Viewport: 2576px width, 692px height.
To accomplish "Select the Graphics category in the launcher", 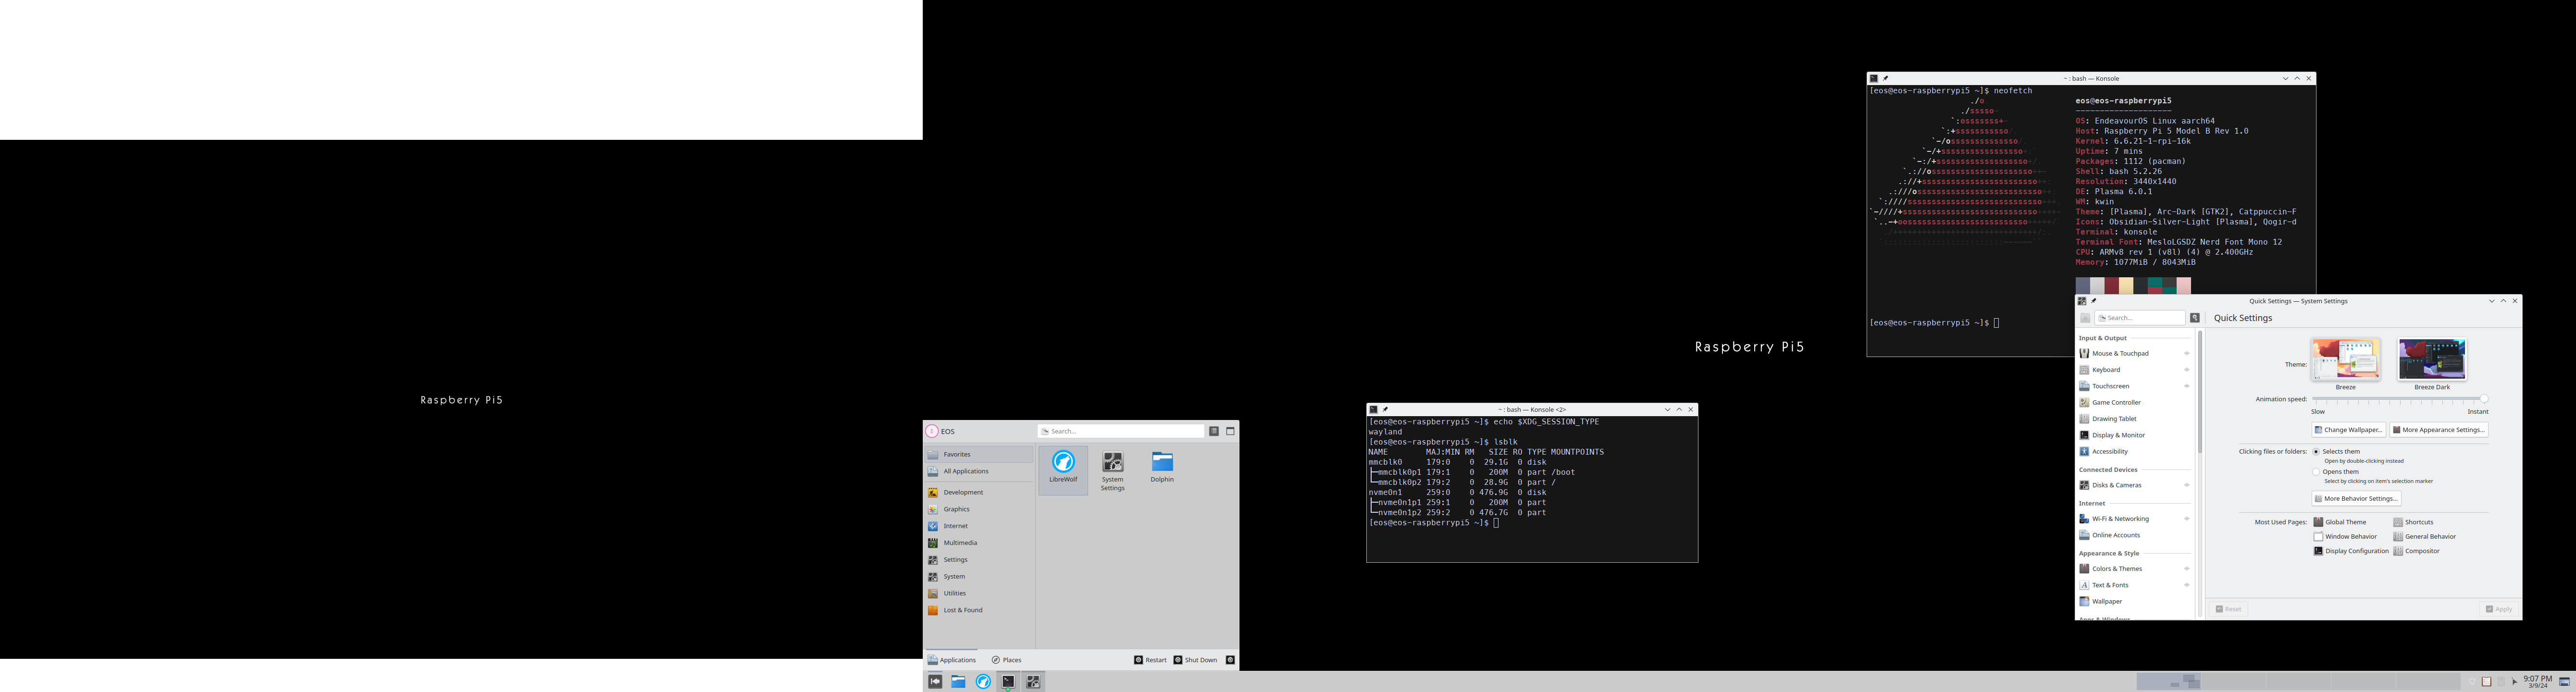I will [979, 509].
